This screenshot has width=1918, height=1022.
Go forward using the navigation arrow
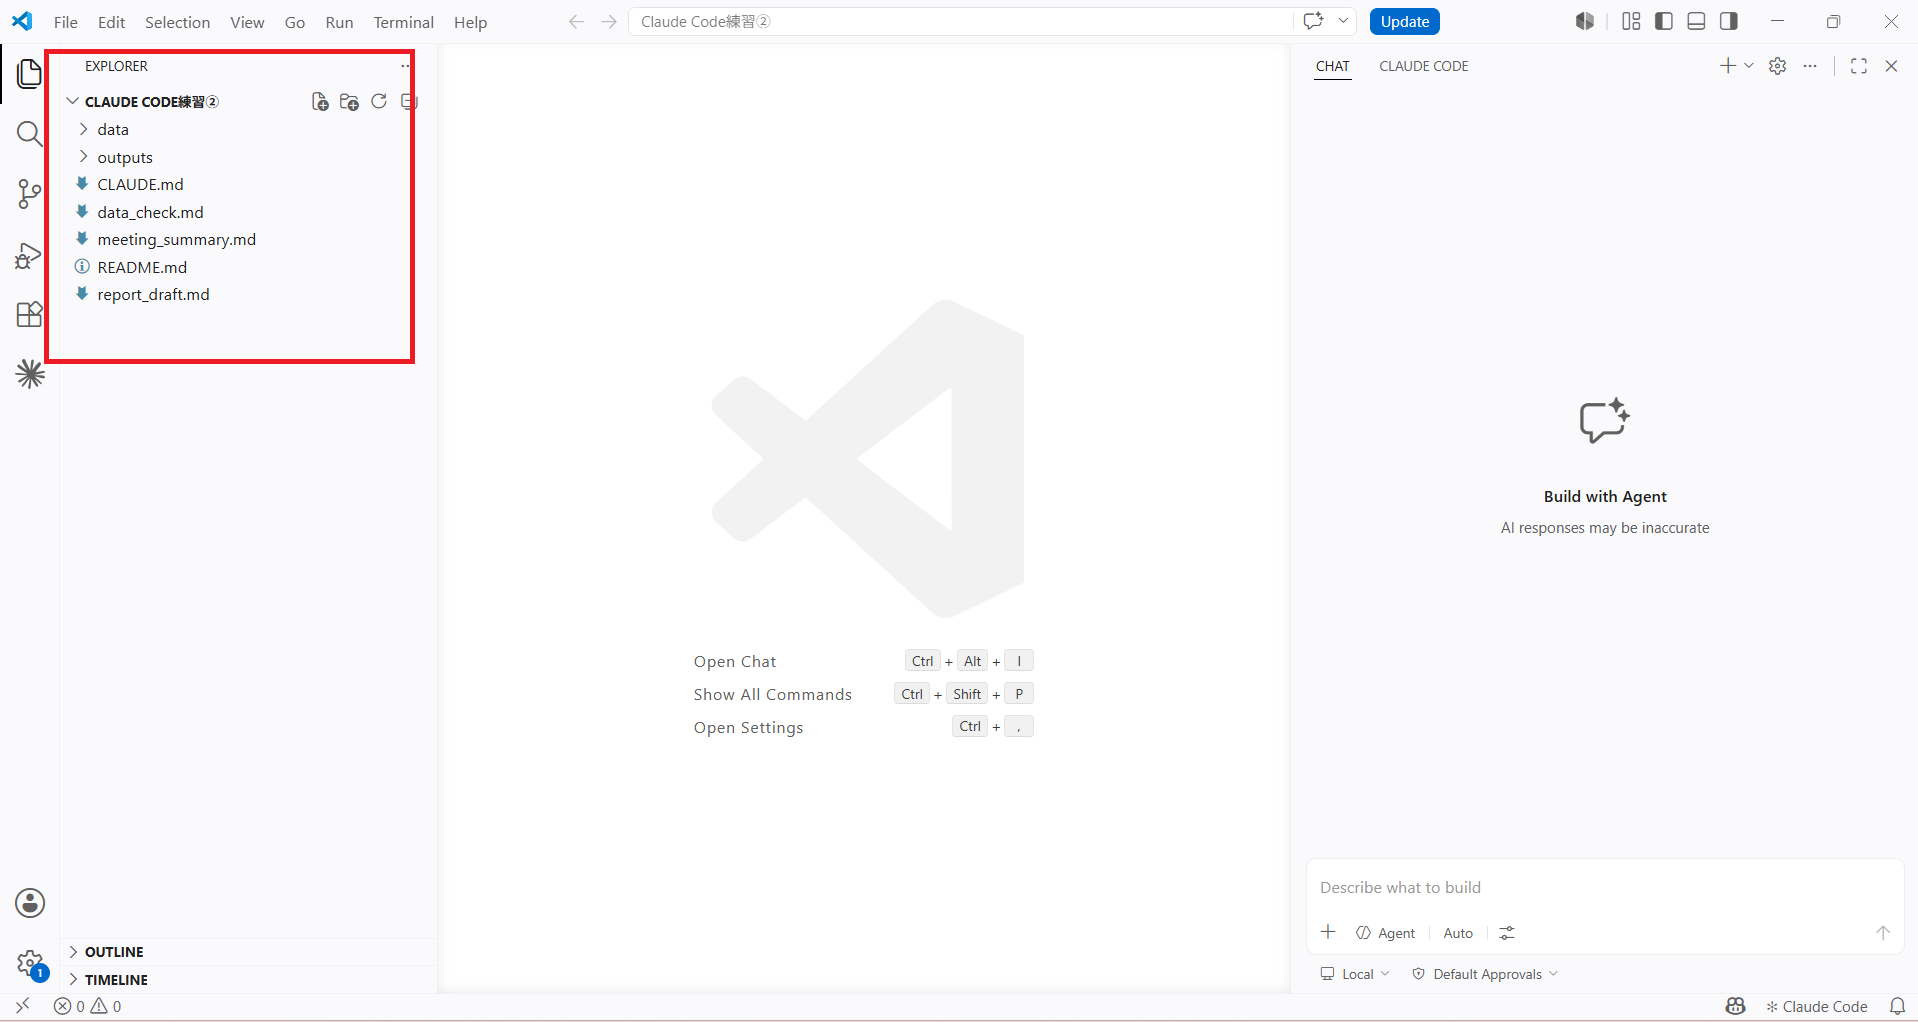coord(609,22)
